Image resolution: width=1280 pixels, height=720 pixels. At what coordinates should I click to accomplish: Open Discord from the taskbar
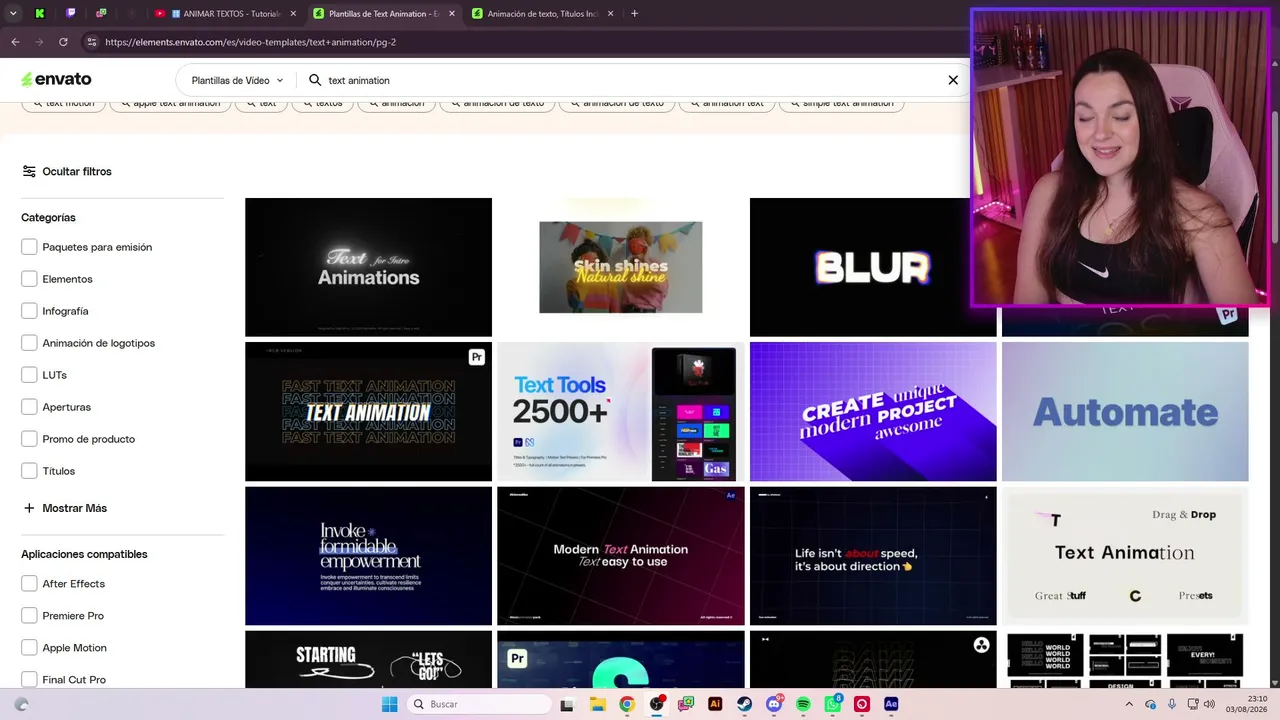[774, 704]
